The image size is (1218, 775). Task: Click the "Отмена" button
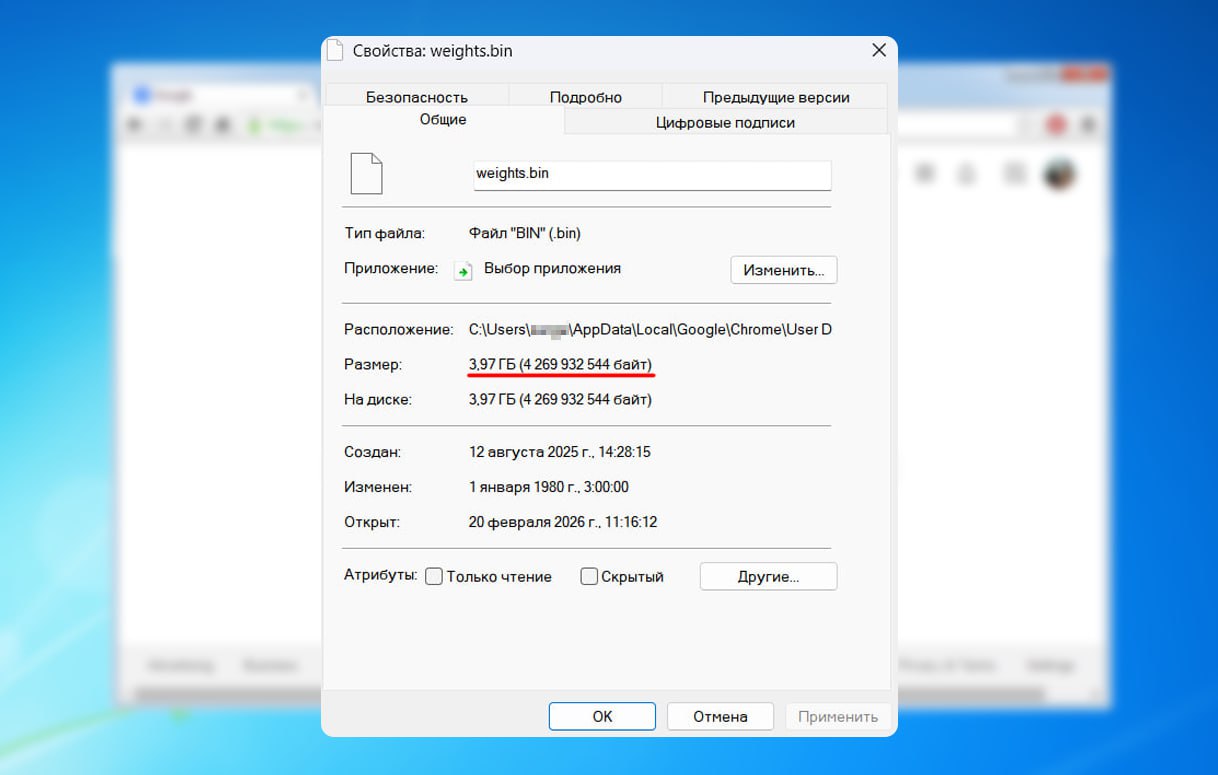tap(720, 716)
